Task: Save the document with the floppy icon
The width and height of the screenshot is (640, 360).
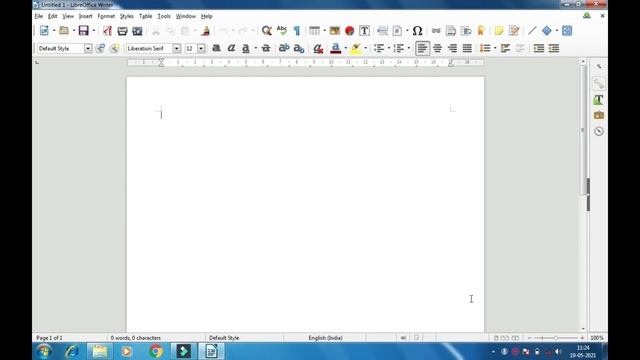Action: pos(84,31)
